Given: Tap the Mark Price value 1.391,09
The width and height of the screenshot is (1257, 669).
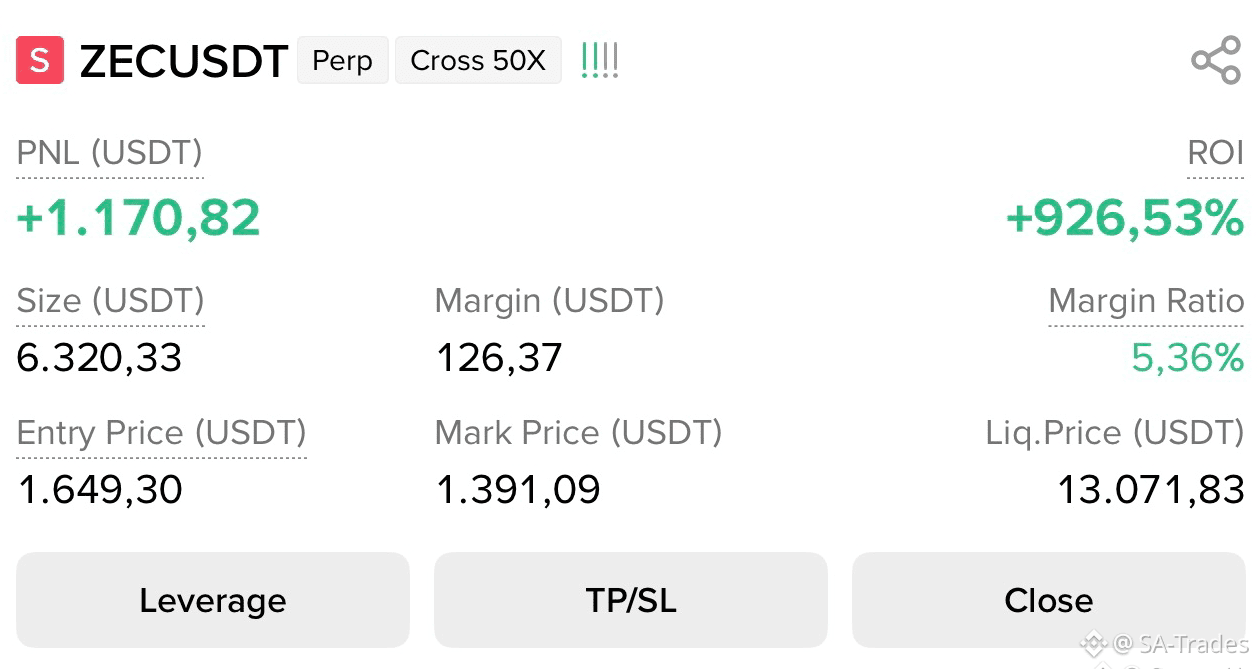Looking at the screenshot, I should 518,490.
